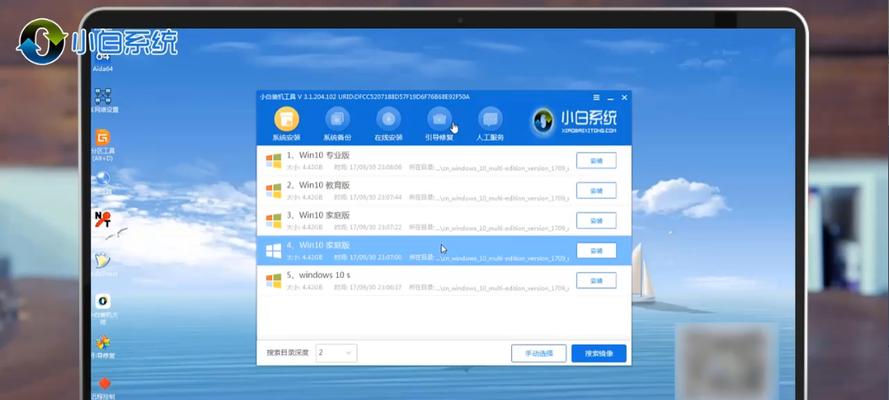This screenshot has height=400, width=889.
Task: Open the 系统安装 tab
Action: click(x=286, y=124)
